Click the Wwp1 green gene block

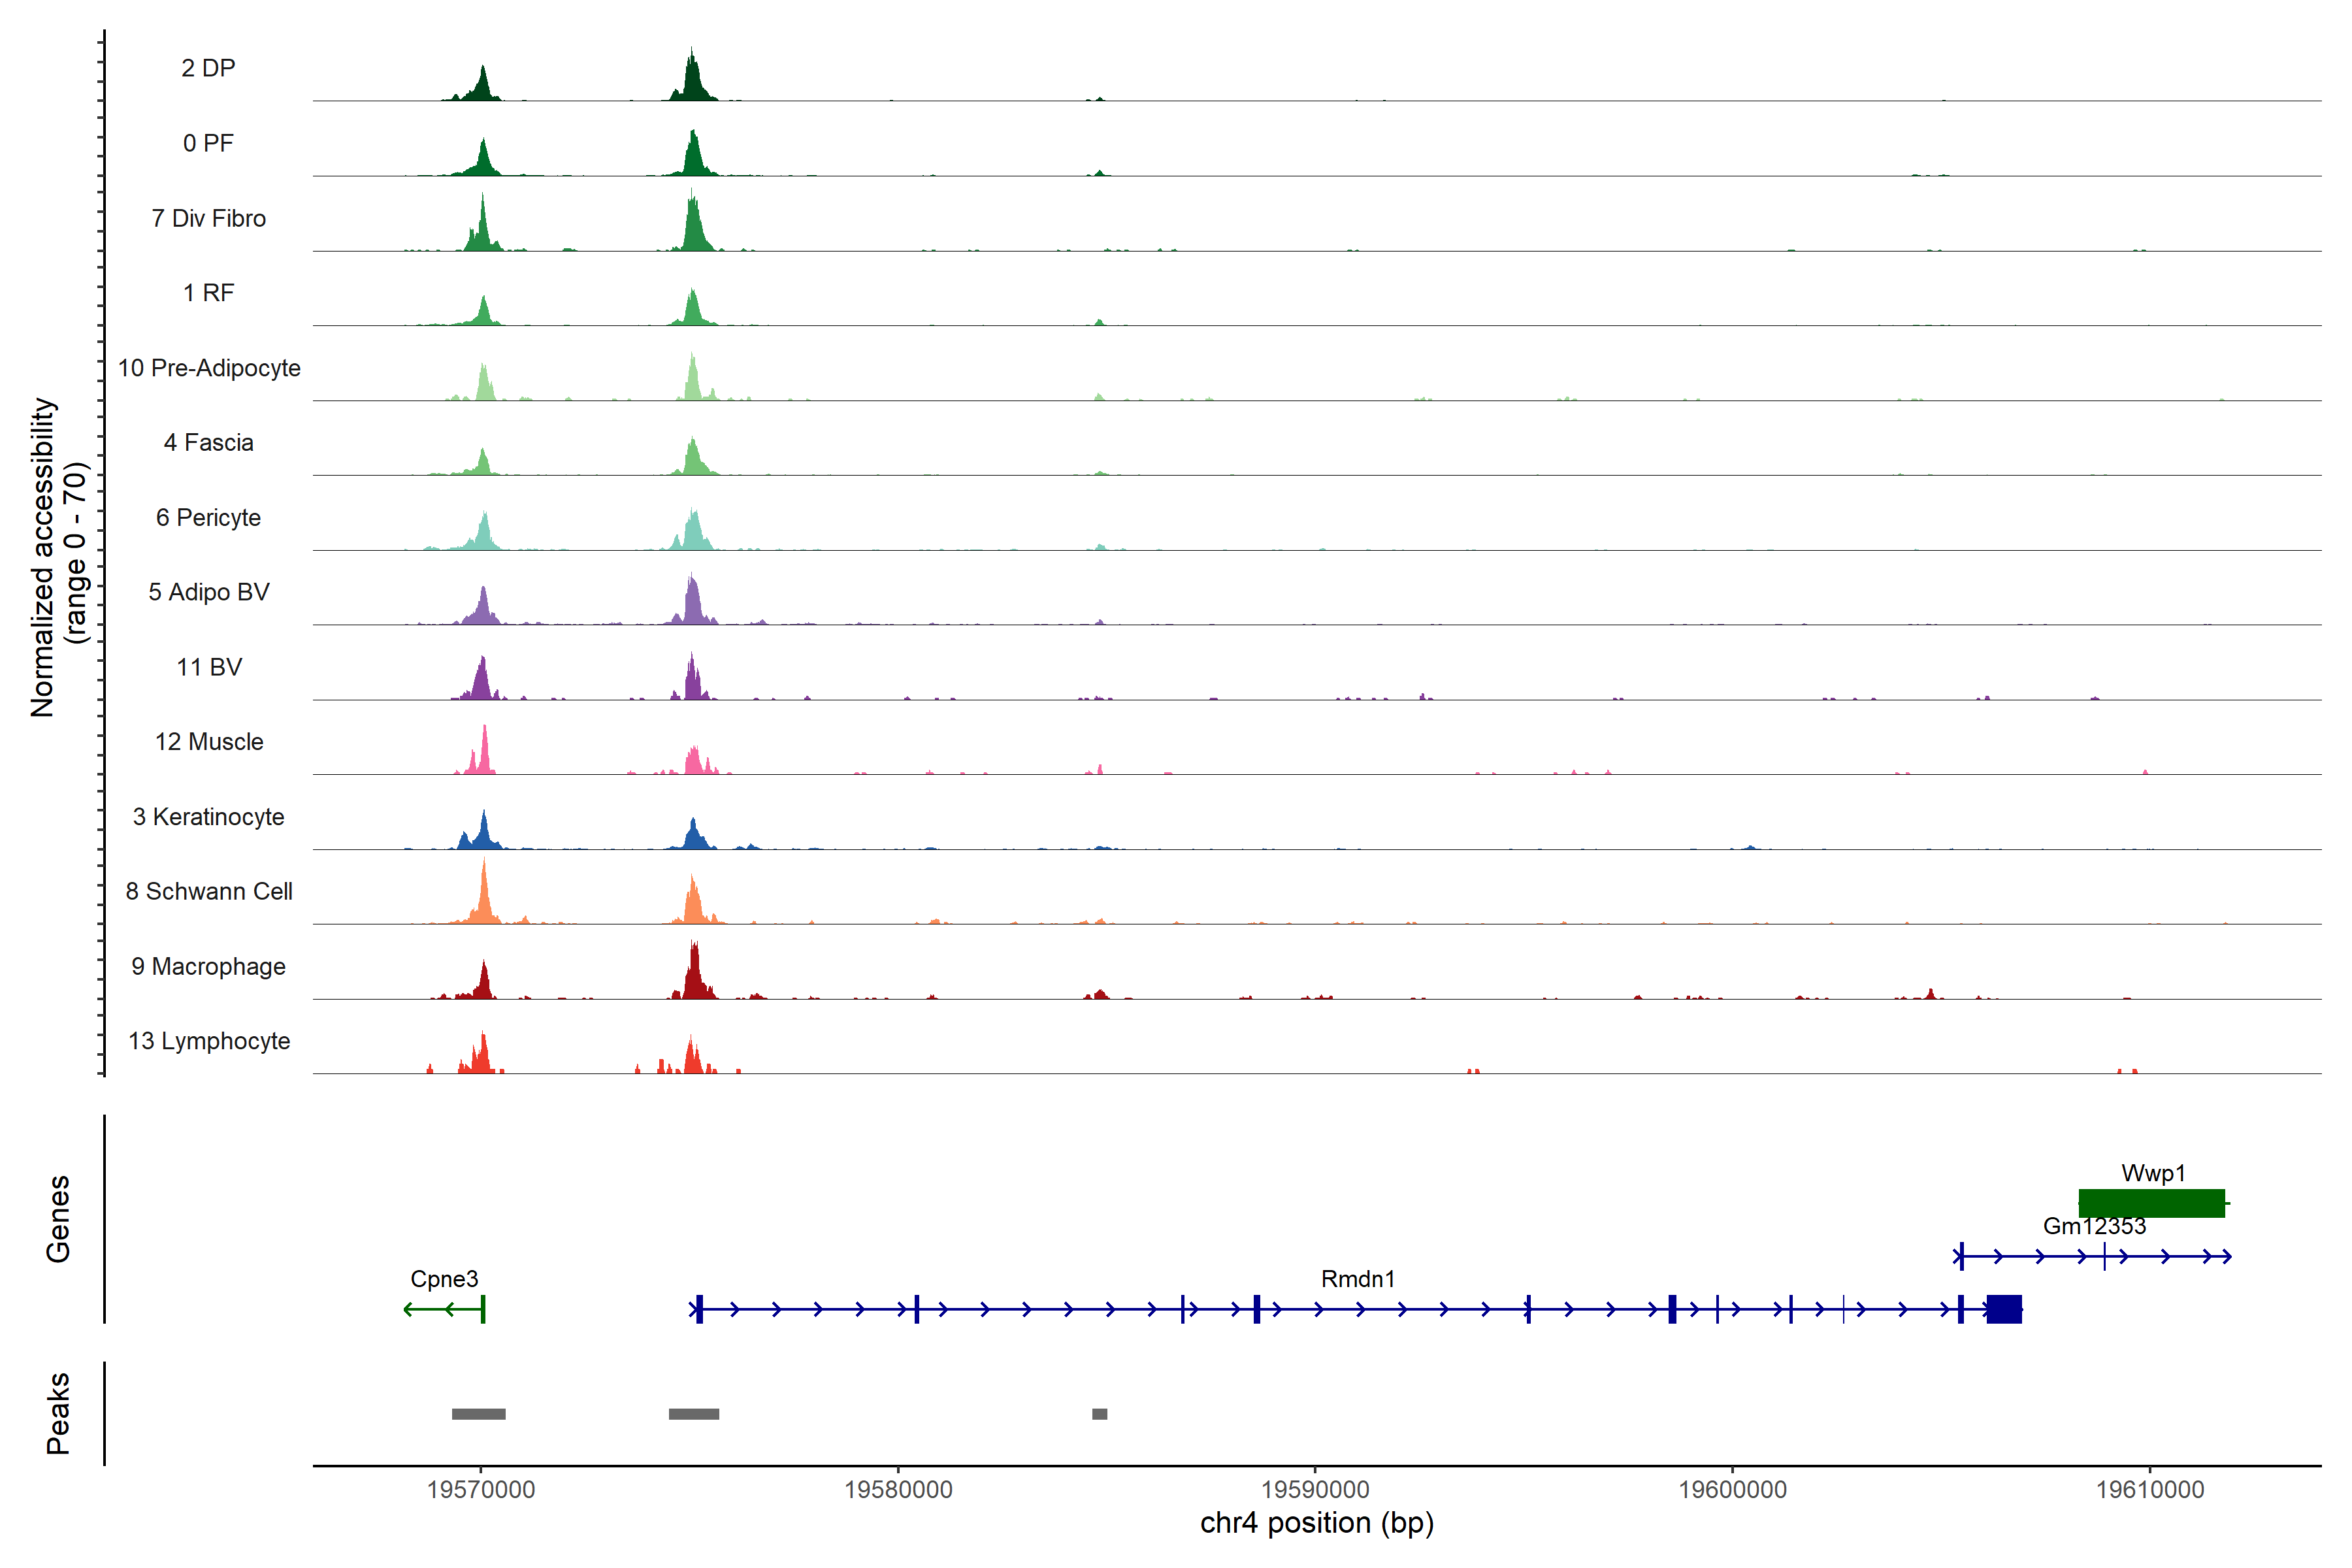click(x=2151, y=1203)
